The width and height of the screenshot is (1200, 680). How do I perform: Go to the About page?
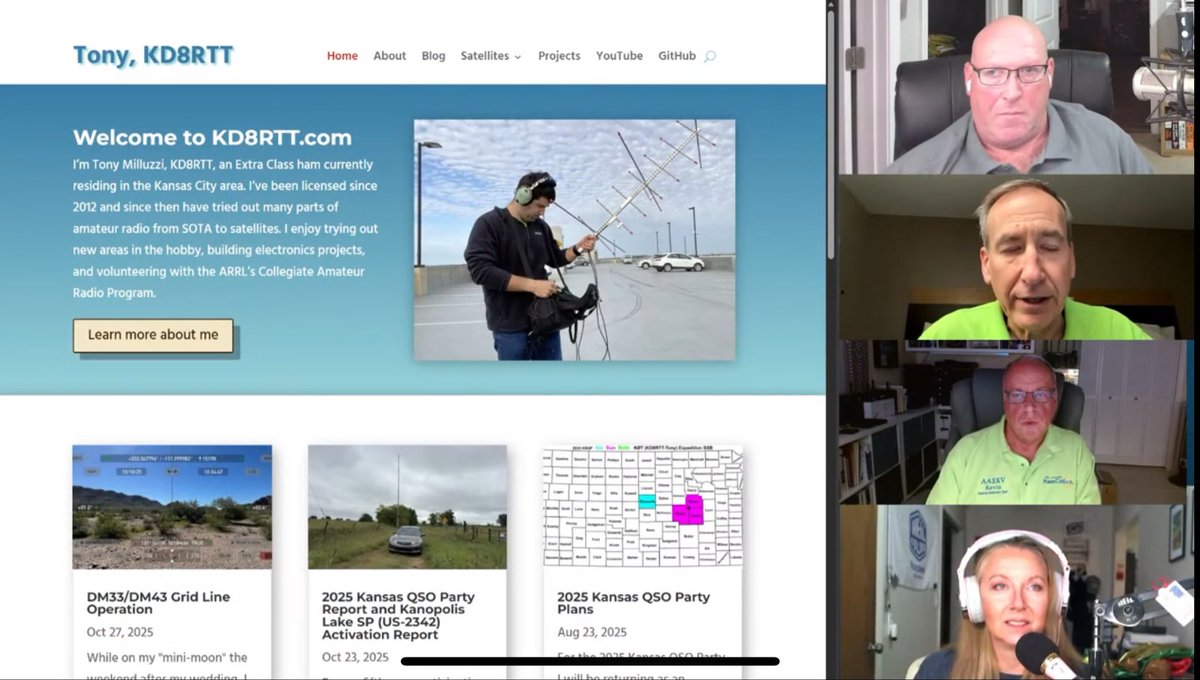click(390, 56)
